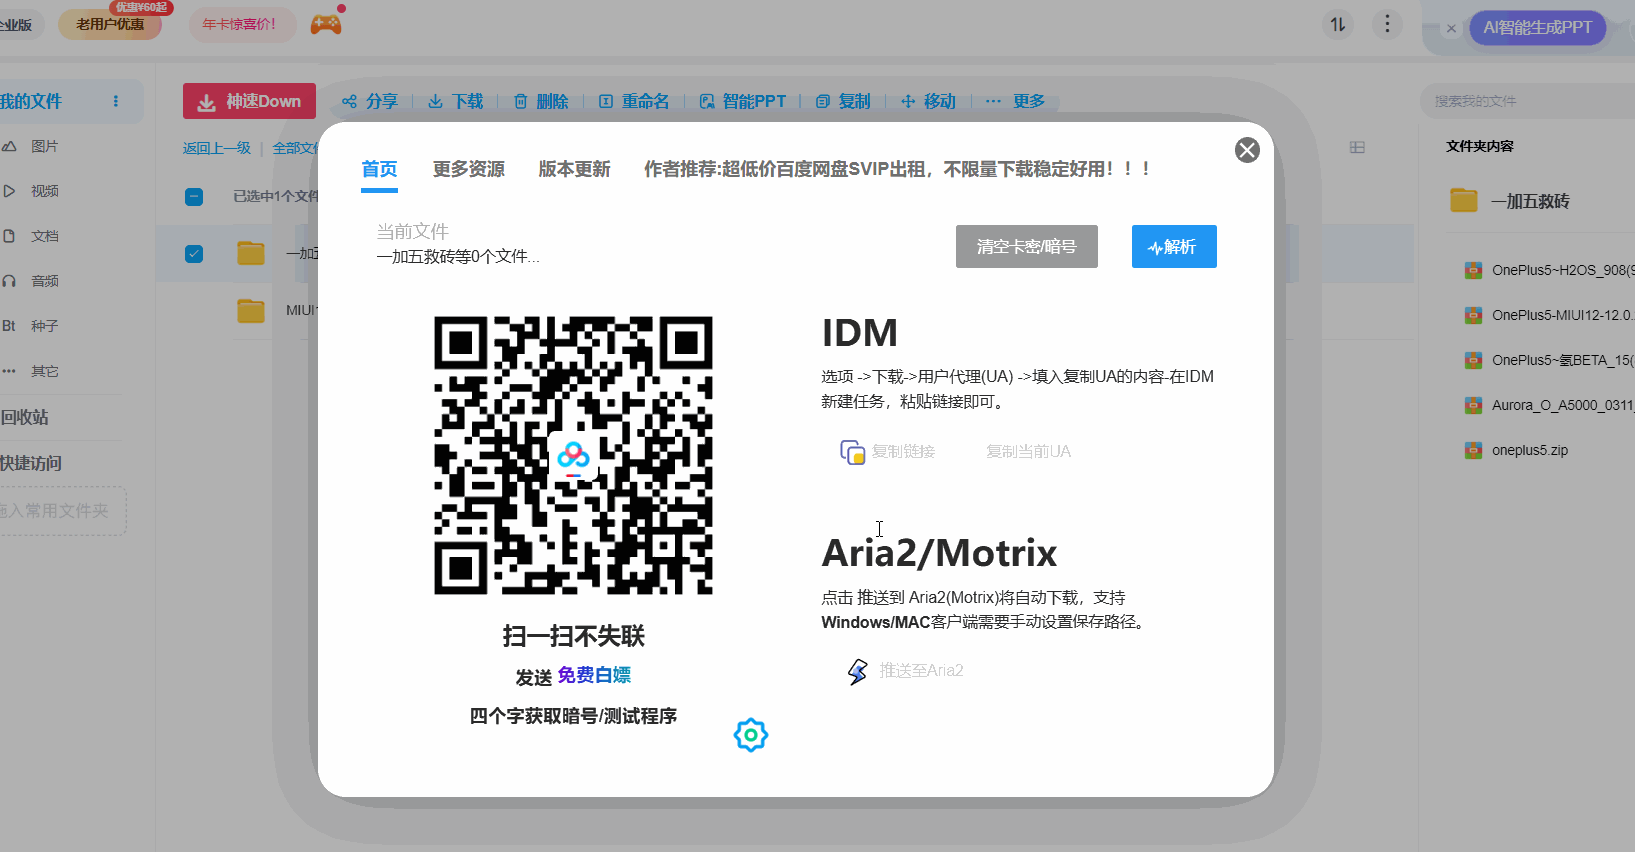
Task: Click 移动 in the file toolbar
Action: tap(928, 101)
